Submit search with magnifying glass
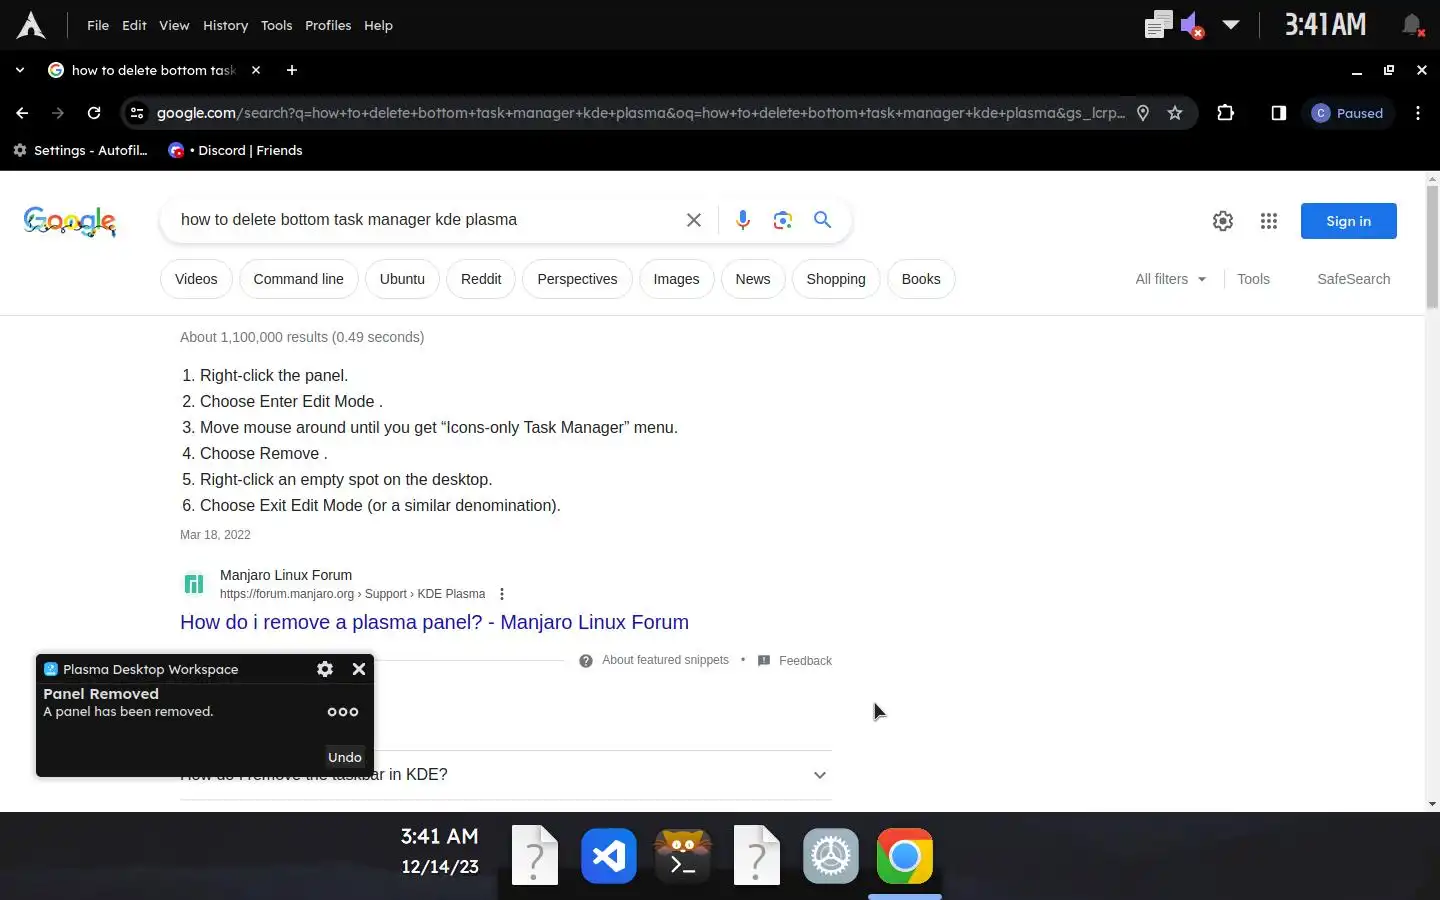Screen dimensions: 1440x900 tap(822, 220)
